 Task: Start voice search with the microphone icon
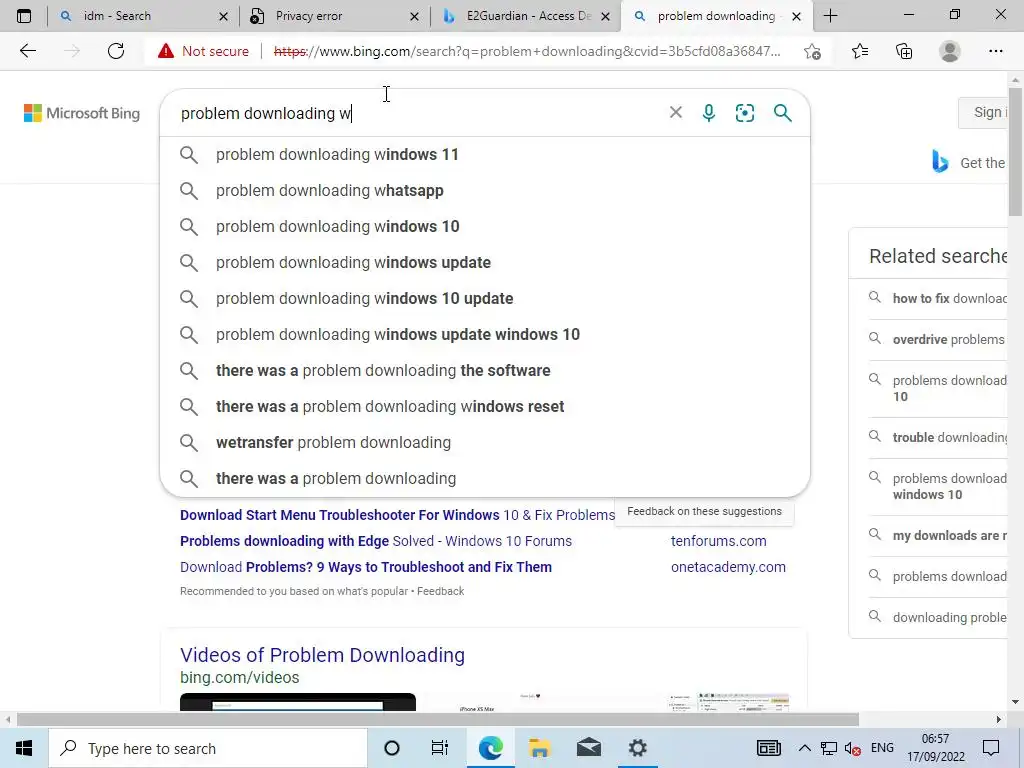[709, 113]
